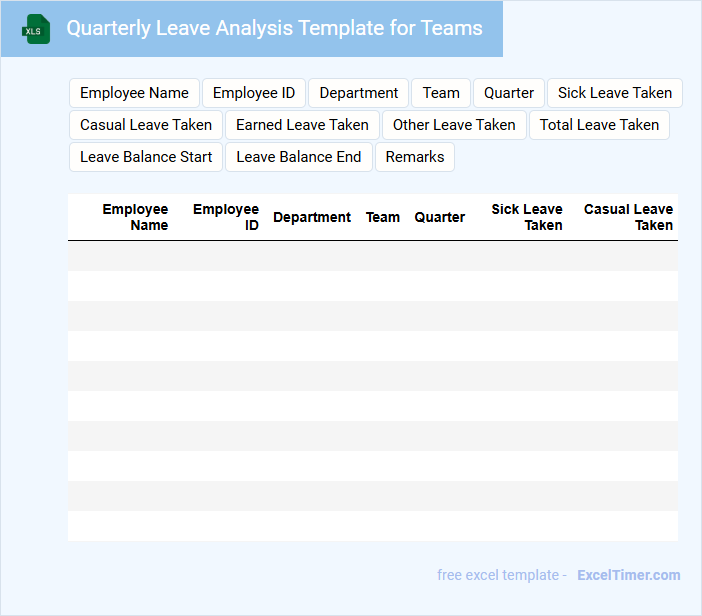Select the Employee Name tag

click(x=134, y=93)
